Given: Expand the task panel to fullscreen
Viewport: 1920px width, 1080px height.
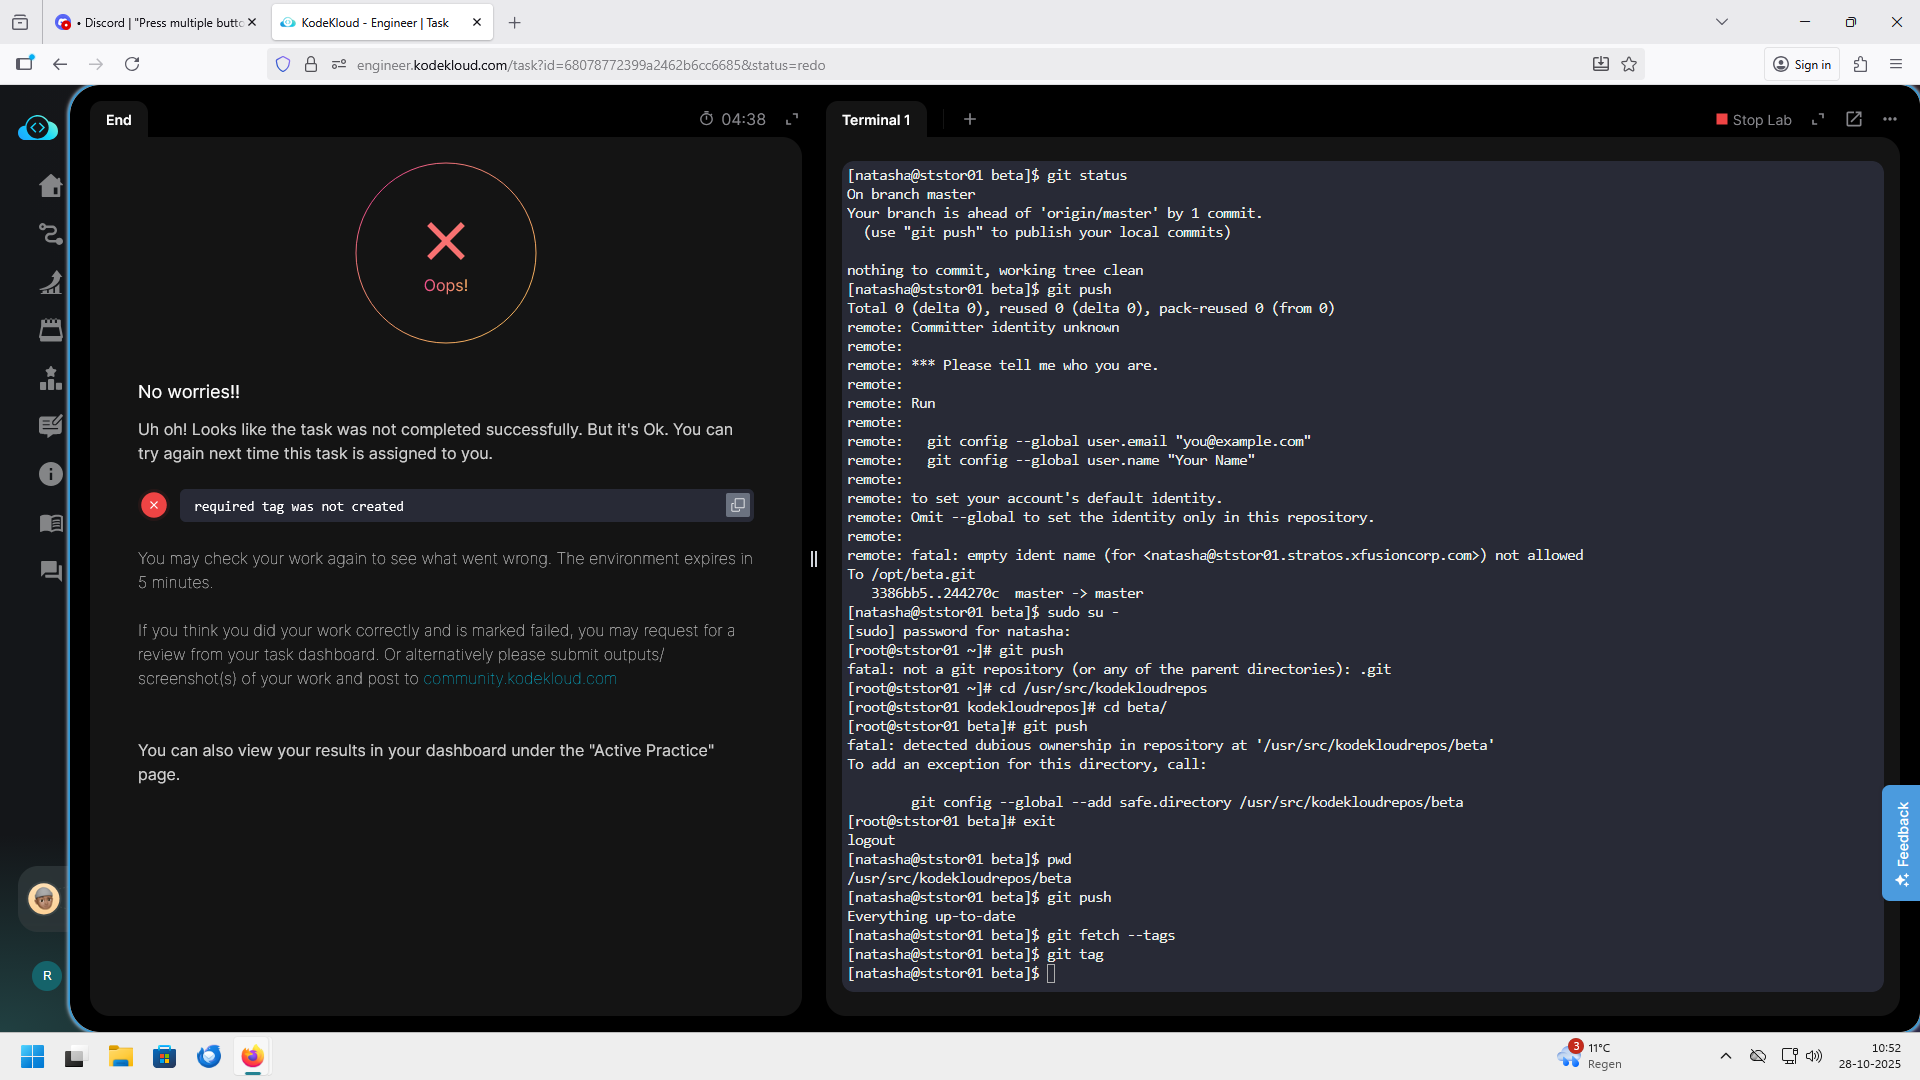Looking at the screenshot, I should (792, 119).
